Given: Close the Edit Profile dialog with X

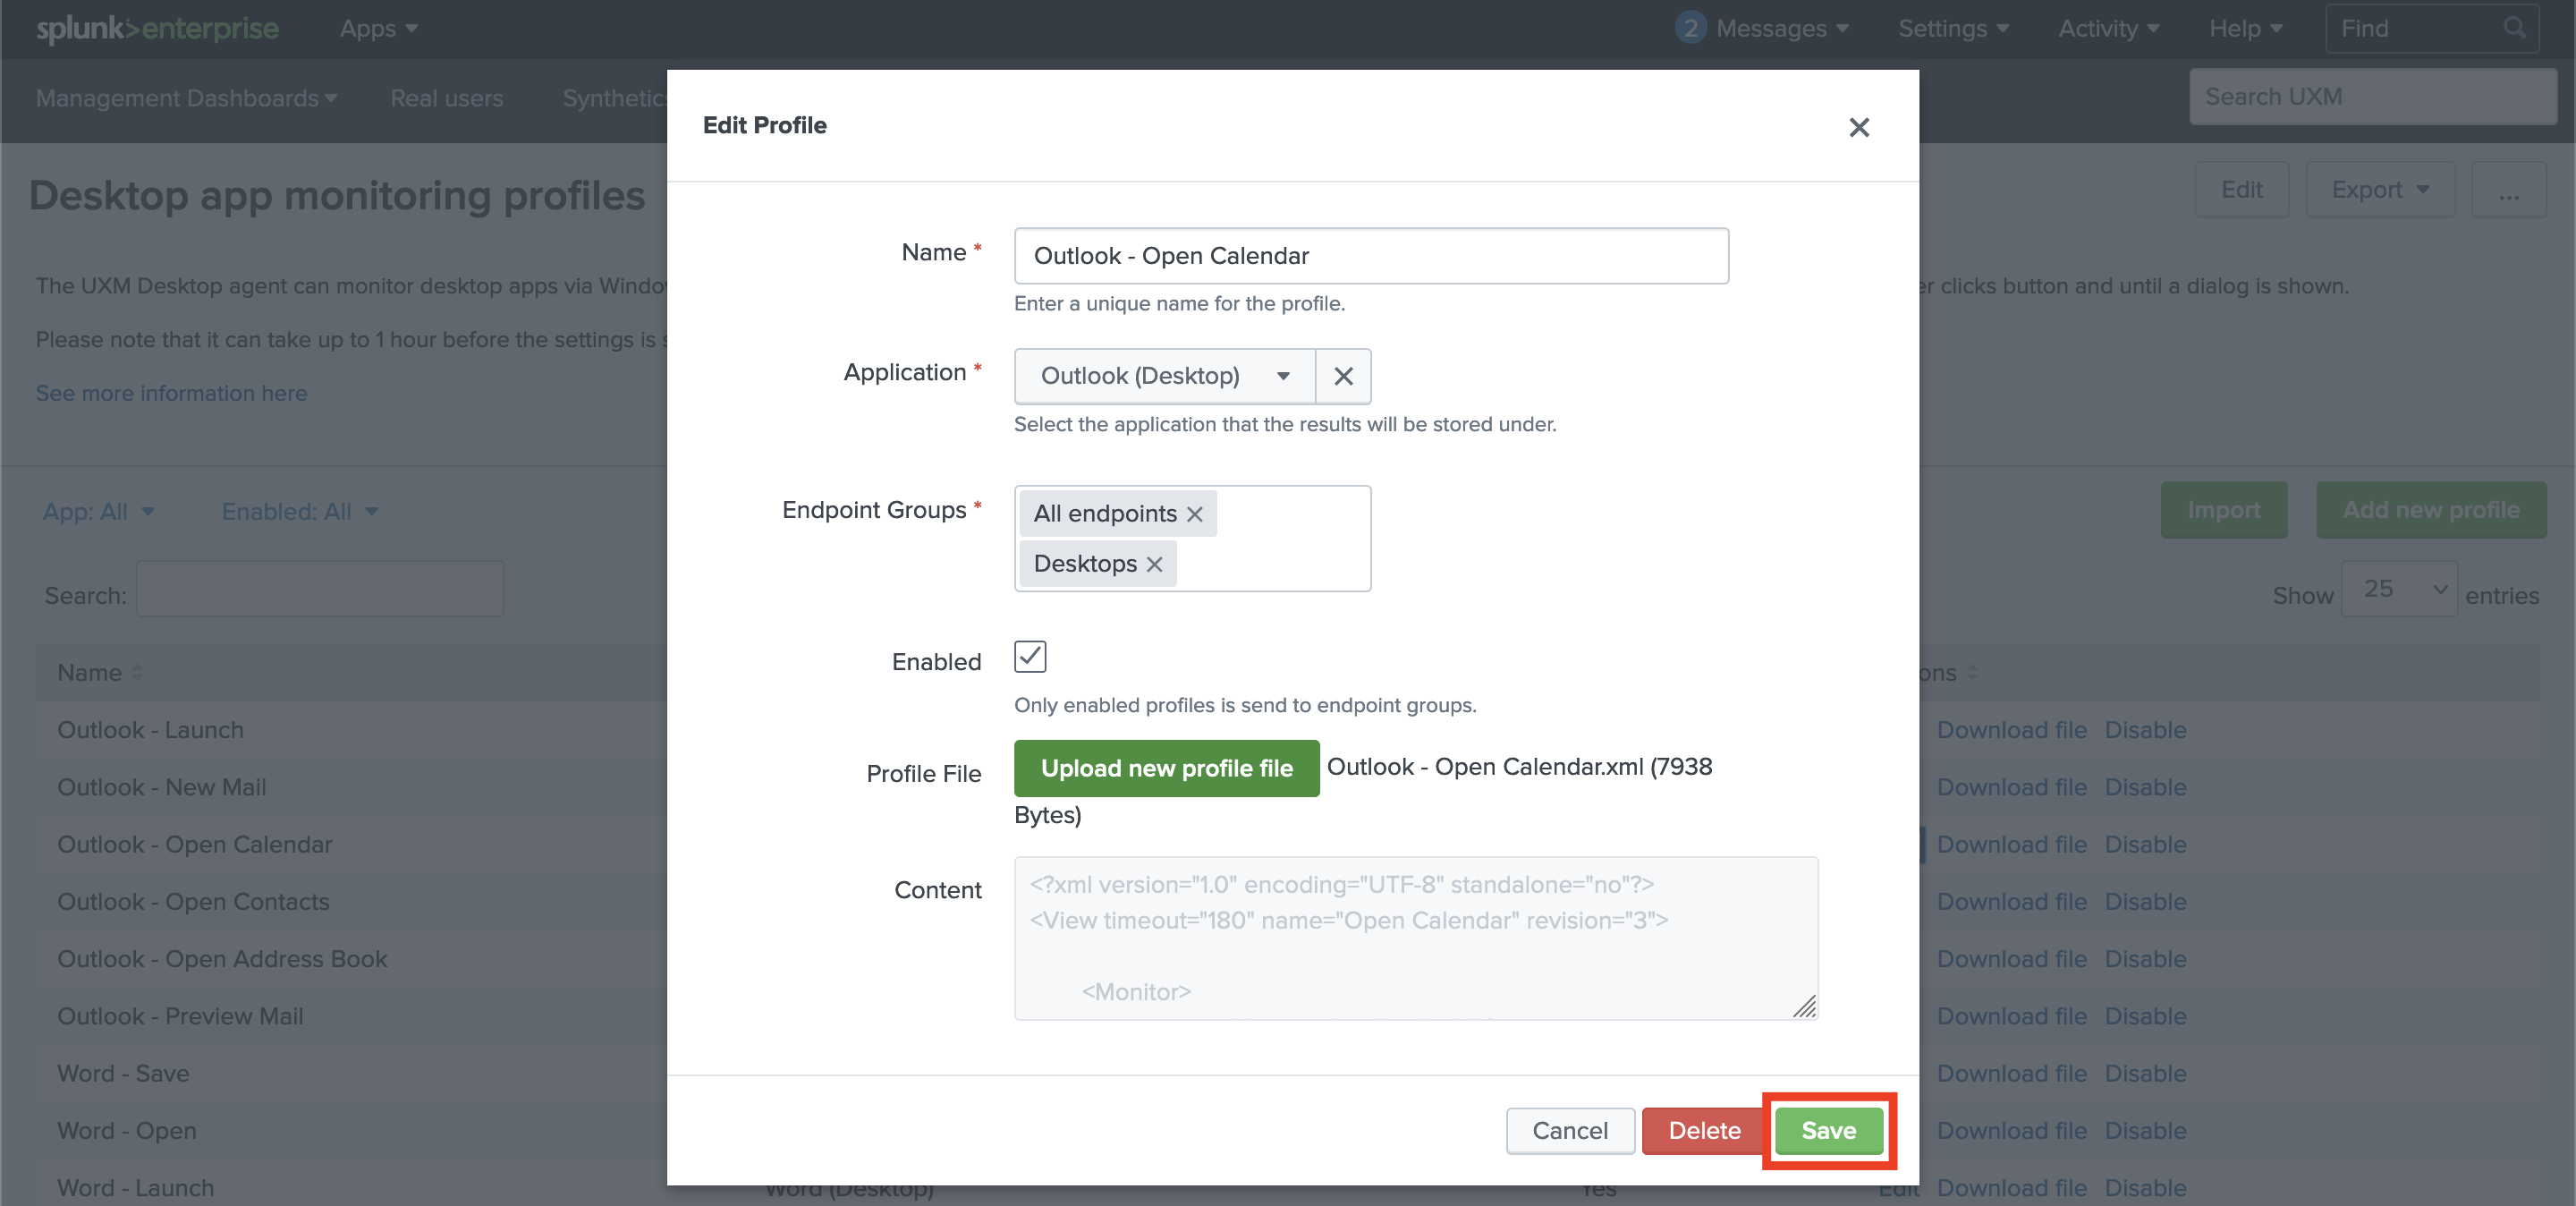Looking at the screenshot, I should (1858, 127).
